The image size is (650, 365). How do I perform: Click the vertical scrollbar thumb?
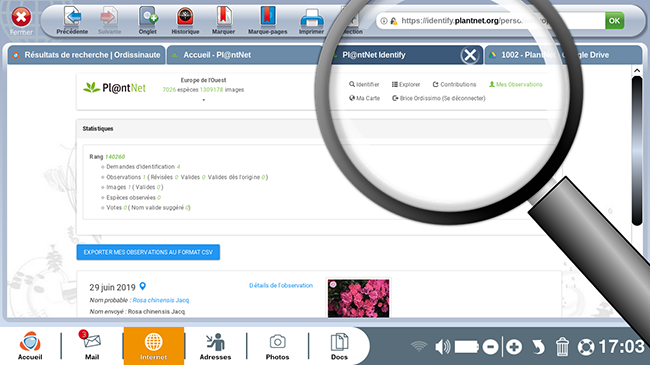(x=637, y=151)
